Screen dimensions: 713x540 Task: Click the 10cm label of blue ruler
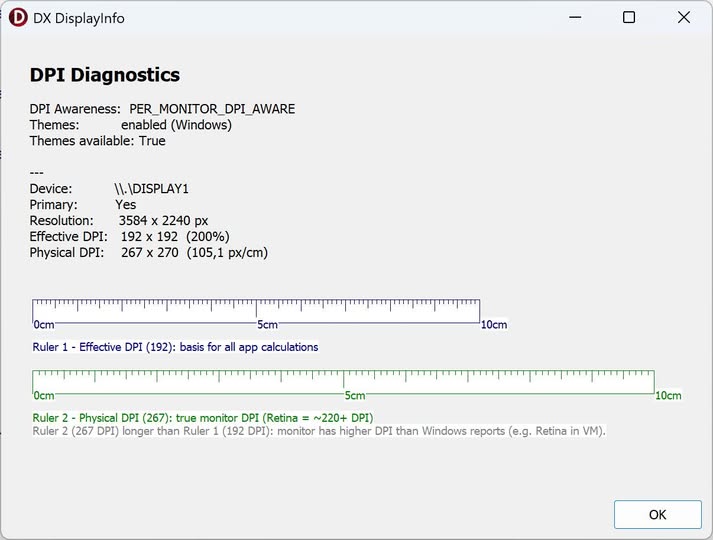(x=494, y=325)
